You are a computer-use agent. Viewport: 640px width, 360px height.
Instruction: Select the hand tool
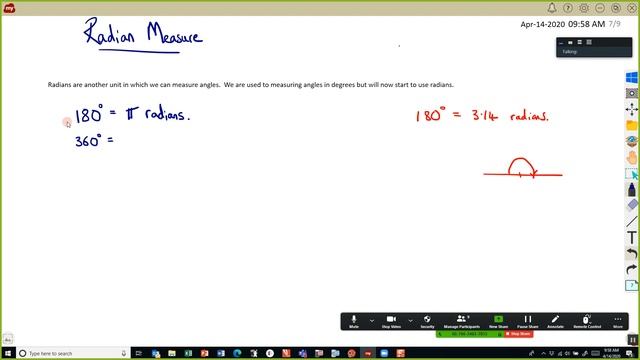point(632,158)
